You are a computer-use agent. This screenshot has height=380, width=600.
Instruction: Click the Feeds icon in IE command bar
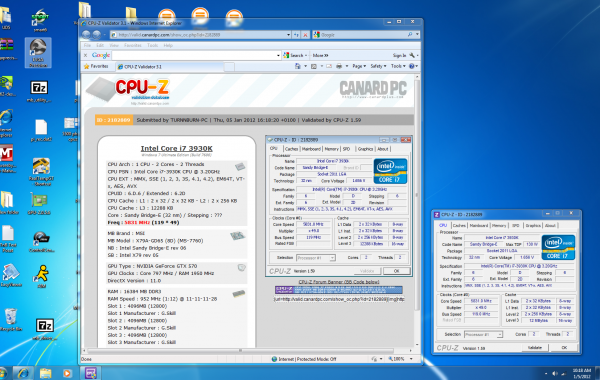pyautogui.click(x=314, y=66)
